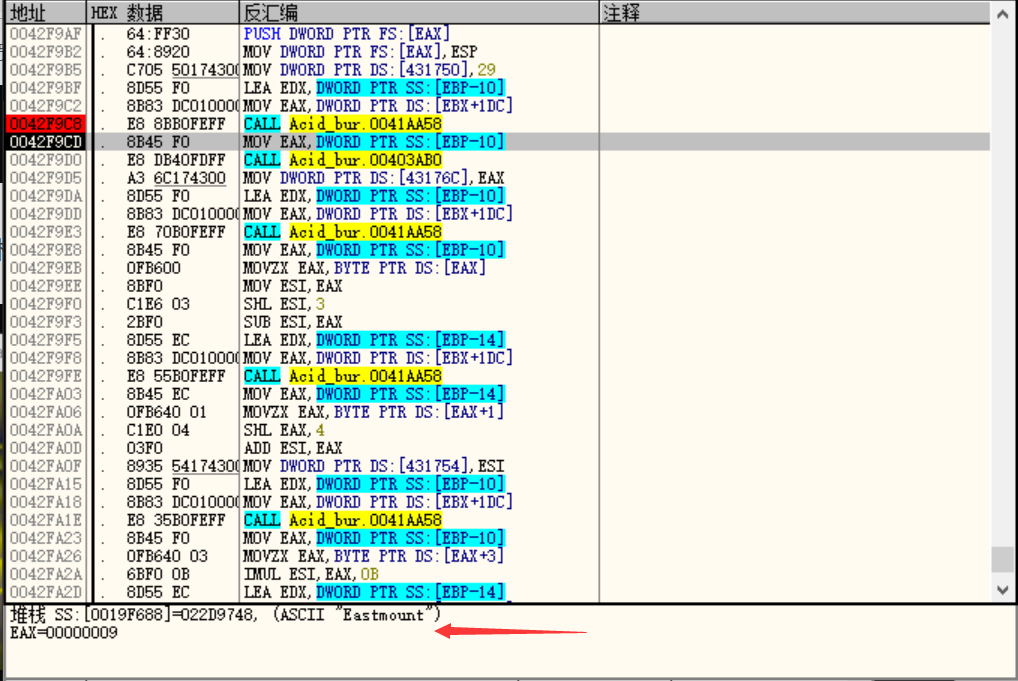The height and width of the screenshot is (681, 1018).
Task: Click CALL Acid_bur.00403AB0 instruction
Action: (342, 160)
